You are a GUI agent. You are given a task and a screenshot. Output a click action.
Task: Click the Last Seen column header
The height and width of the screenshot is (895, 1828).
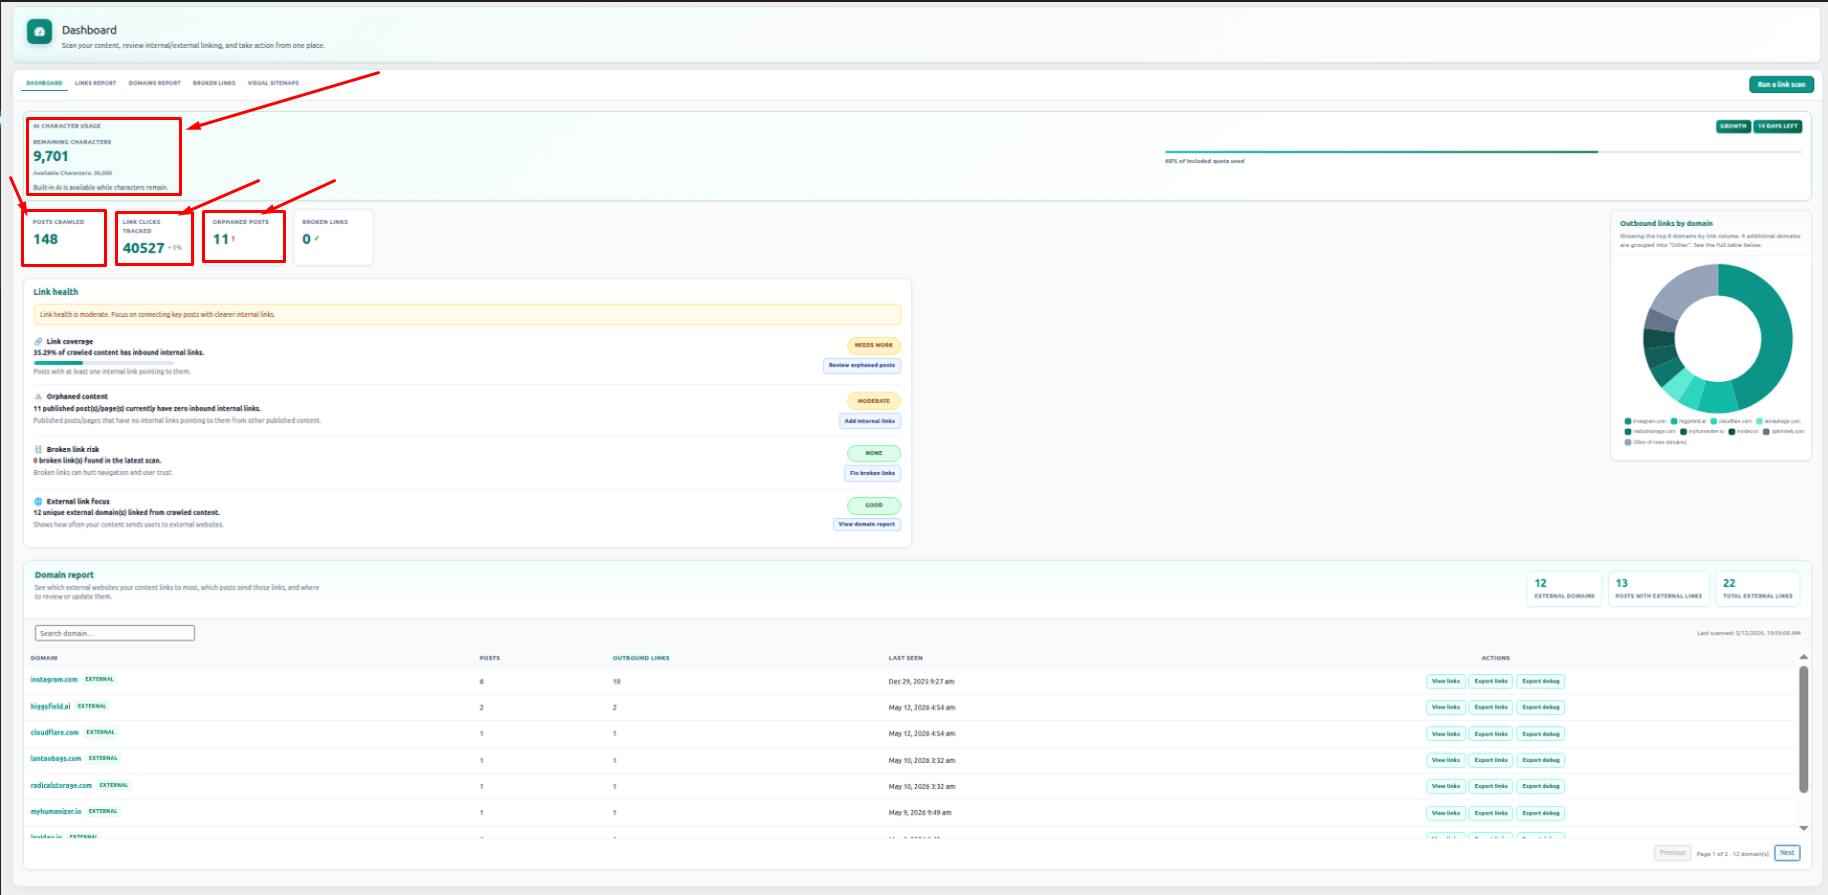[x=906, y=658]
